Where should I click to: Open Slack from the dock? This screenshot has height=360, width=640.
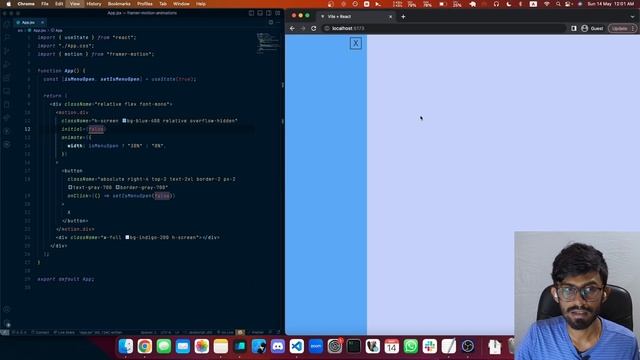(429, 346)
